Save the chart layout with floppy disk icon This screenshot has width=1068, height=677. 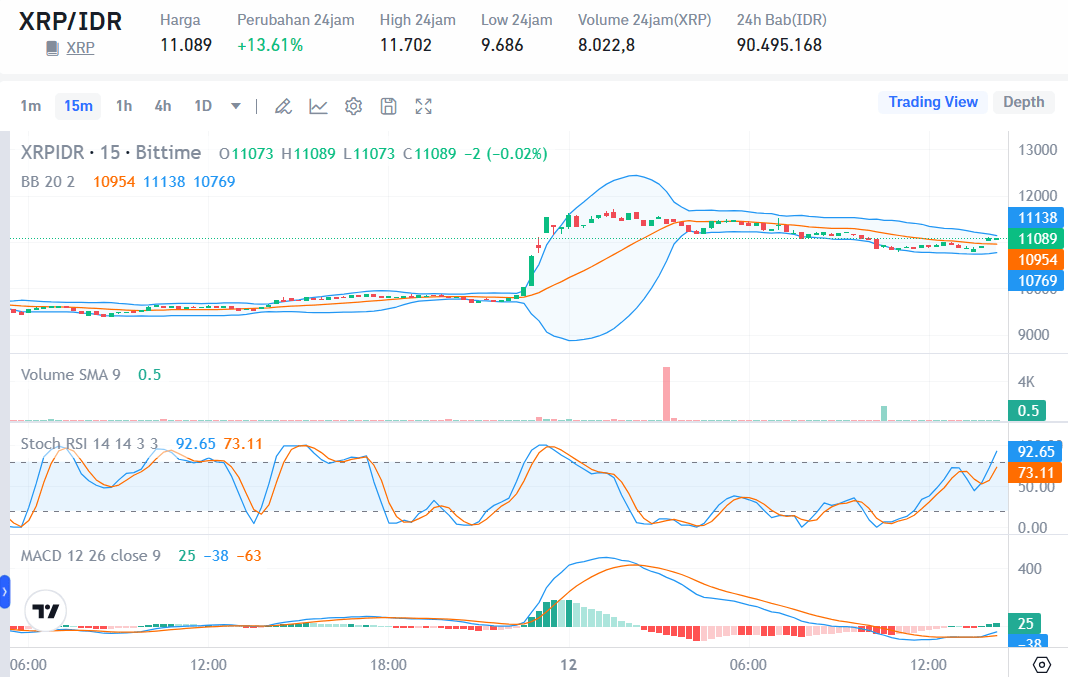388,105
